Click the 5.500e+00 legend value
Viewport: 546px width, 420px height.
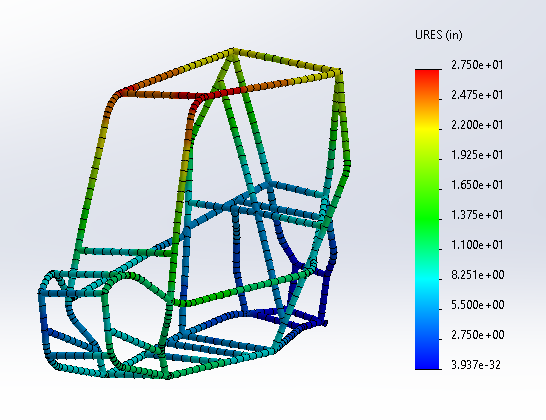(x=478, y=305)
